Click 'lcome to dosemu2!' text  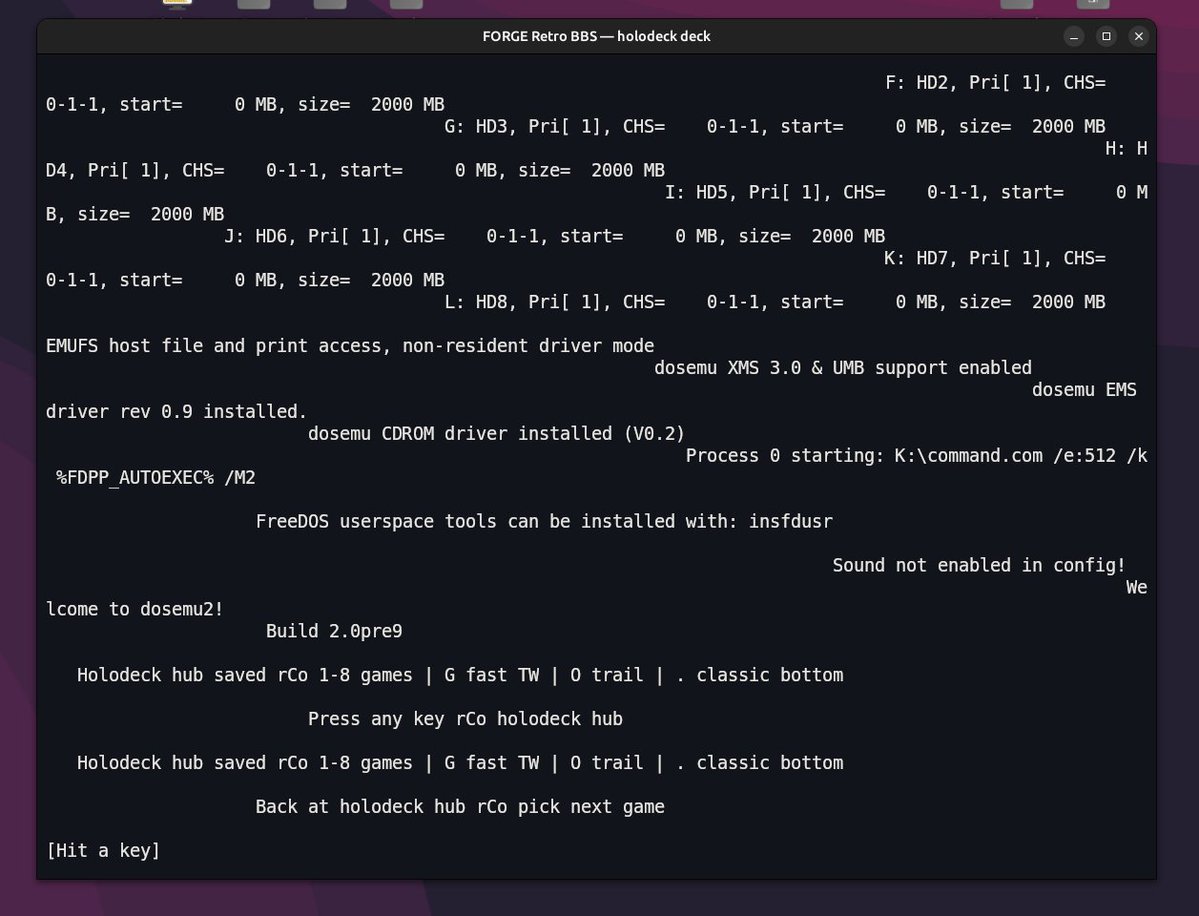tap(135, 609)
